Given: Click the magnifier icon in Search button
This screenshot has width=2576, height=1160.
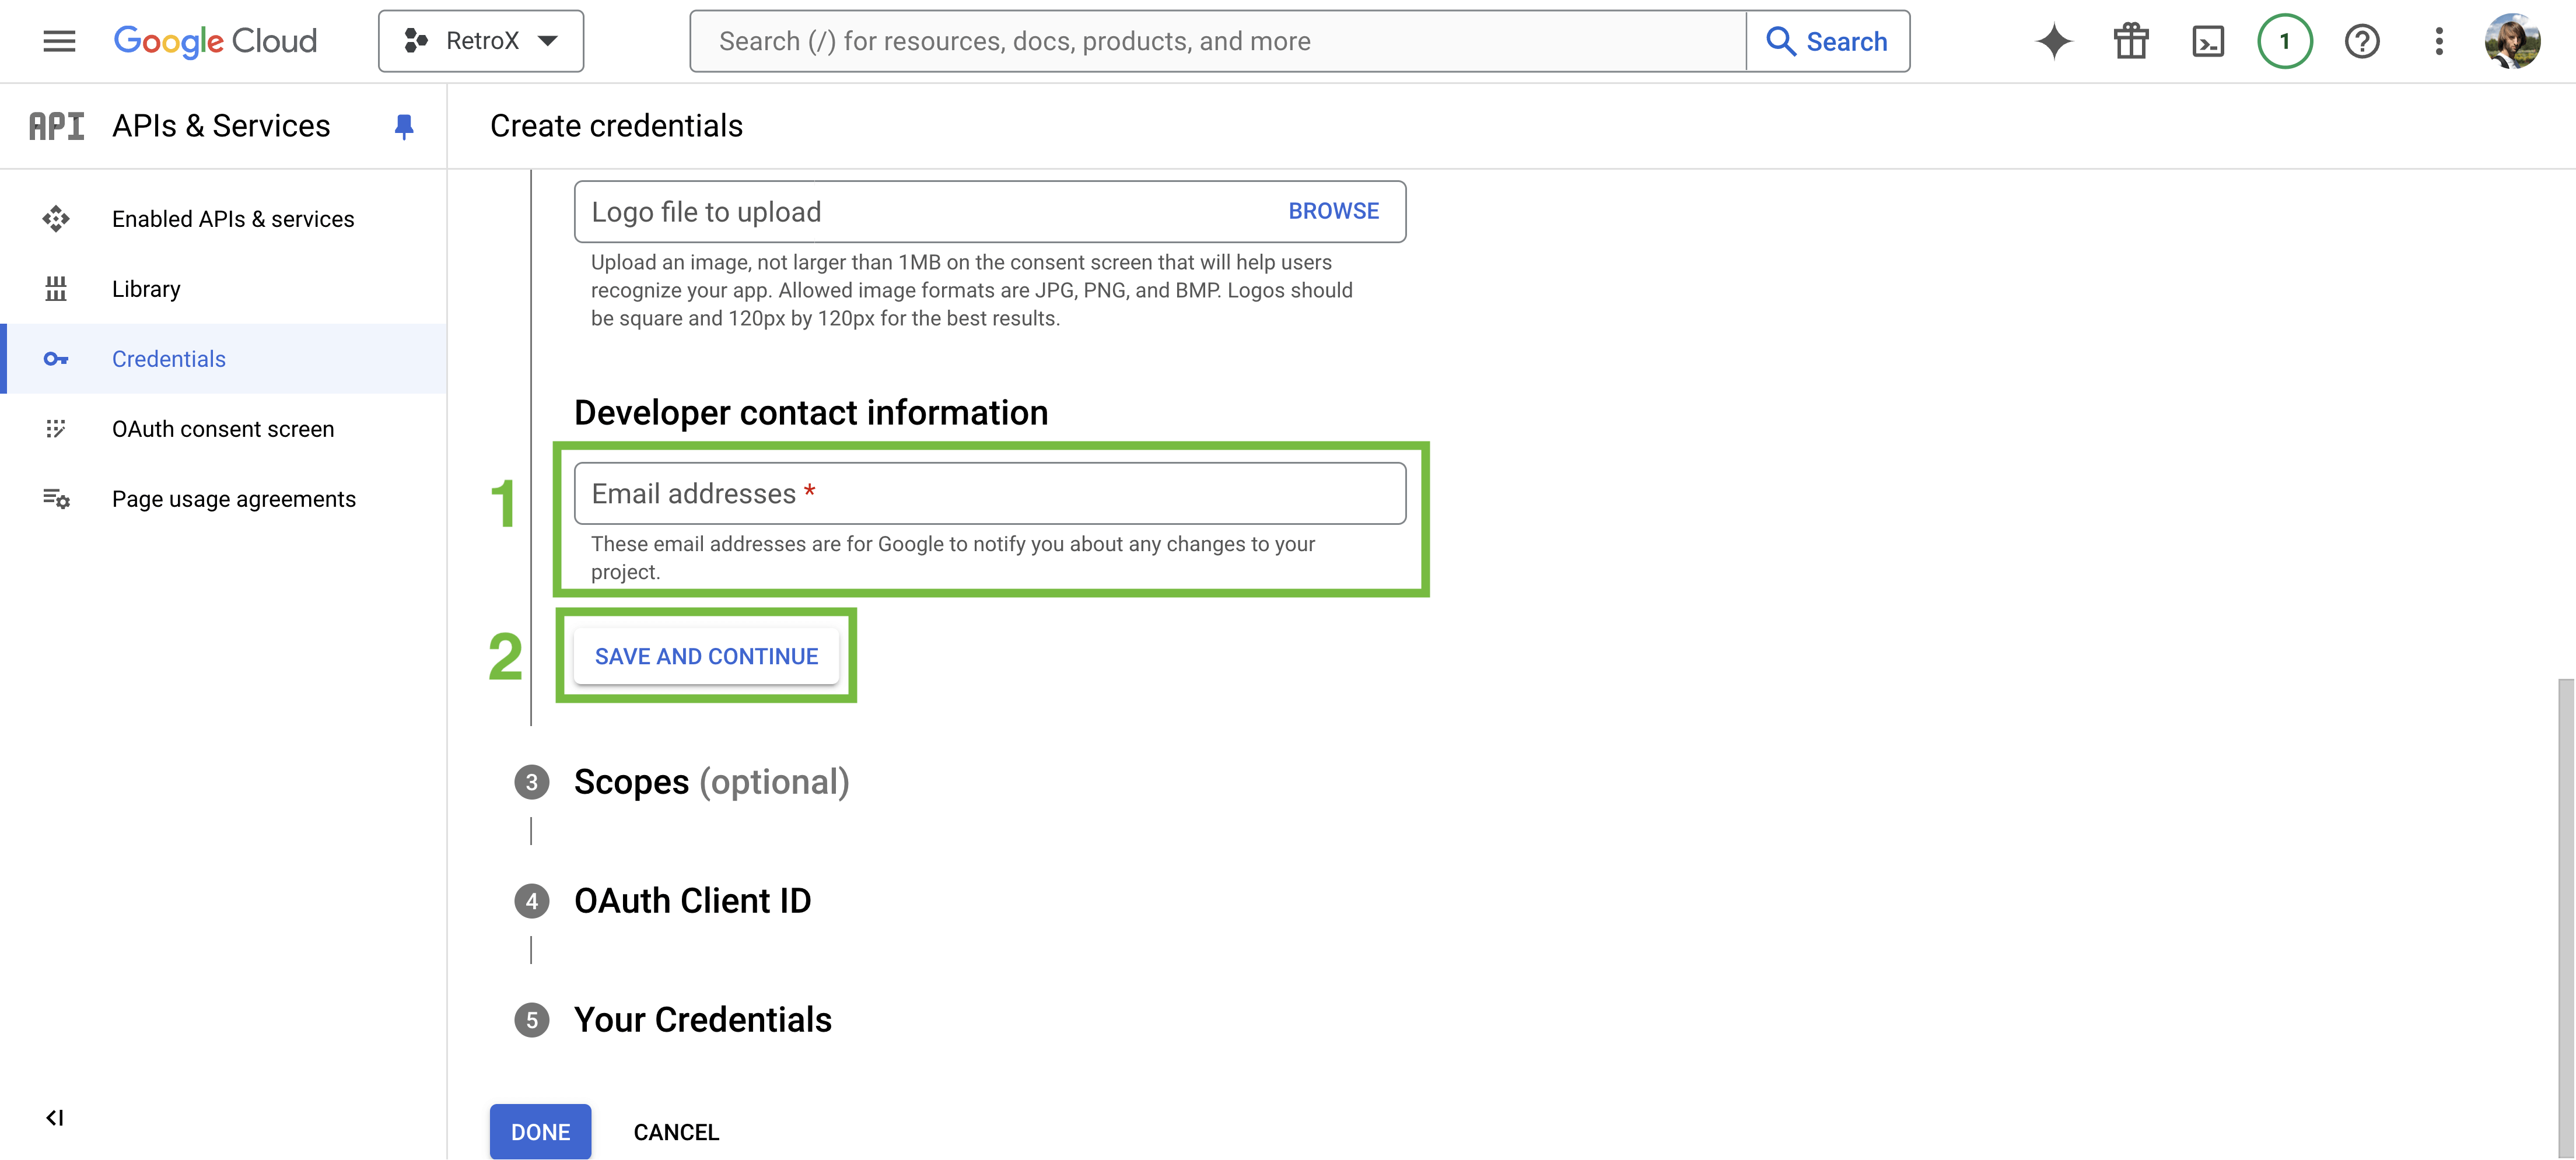Looking at the screenshot, I should pyautogui.click(x=1780, y=41).
